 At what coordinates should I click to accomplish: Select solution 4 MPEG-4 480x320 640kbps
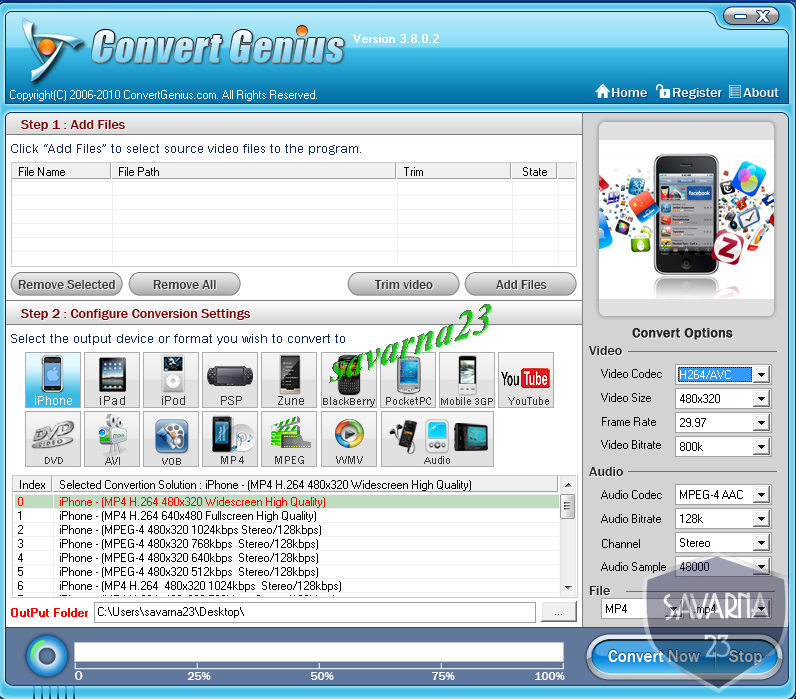[x=286, y=558]
